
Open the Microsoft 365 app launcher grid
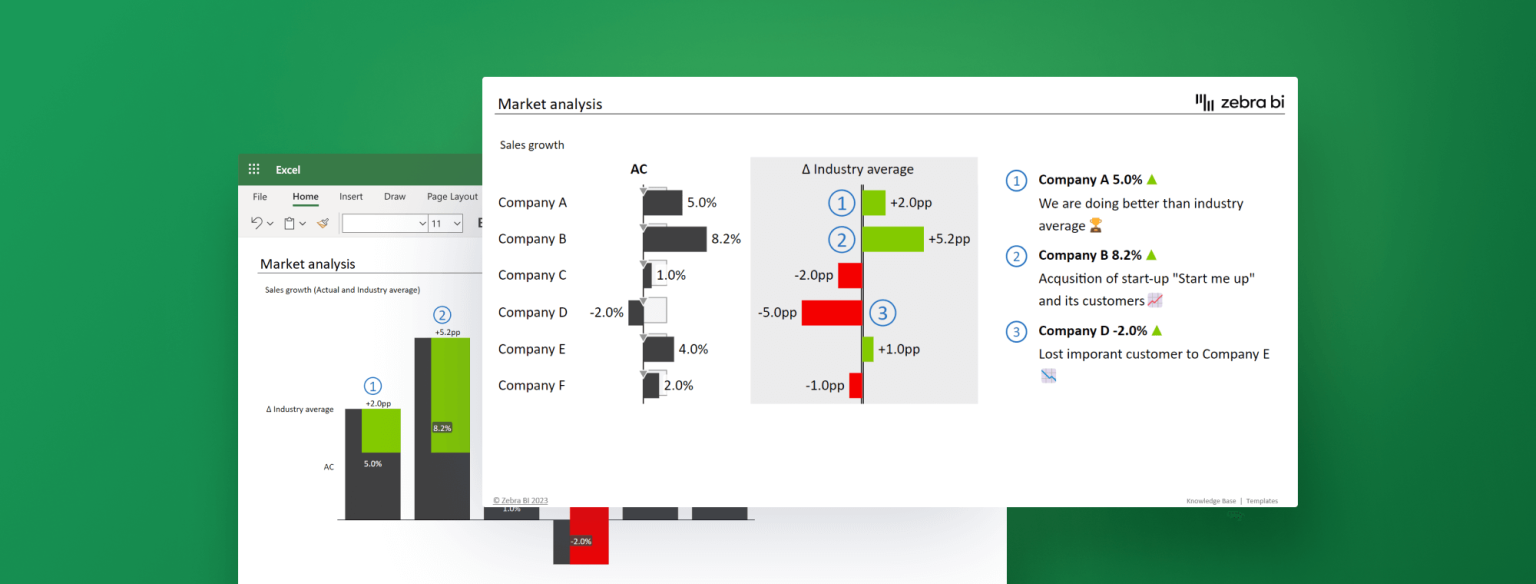tap(254, 169)
